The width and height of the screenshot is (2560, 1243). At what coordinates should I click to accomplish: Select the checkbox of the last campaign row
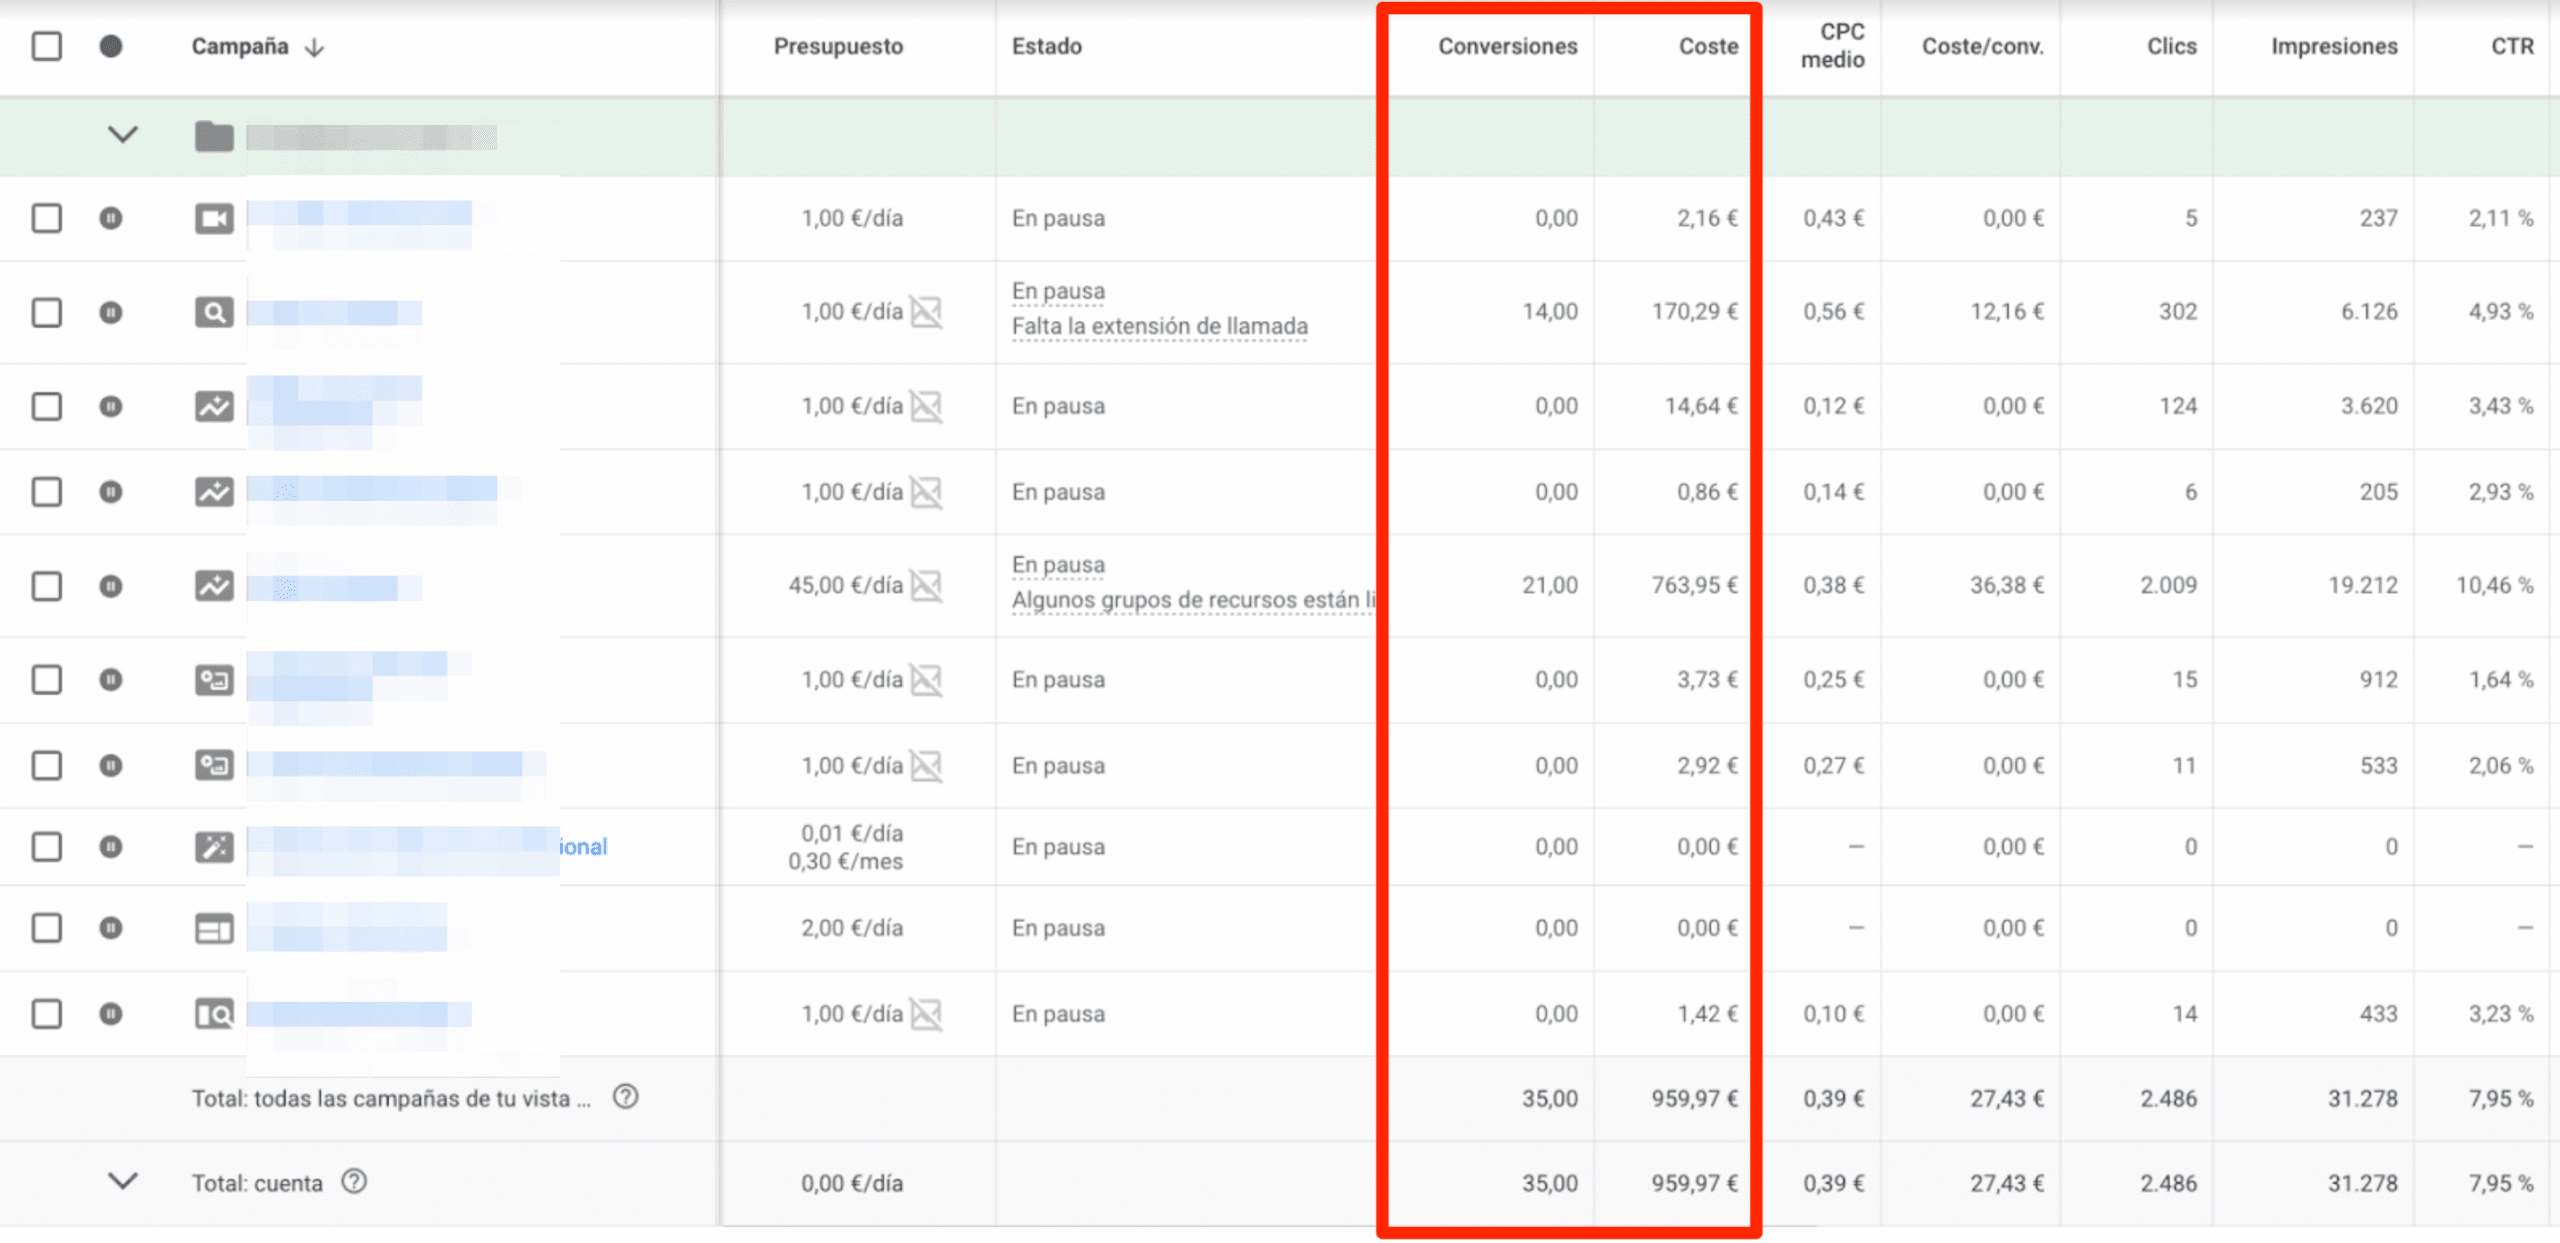(47, 1014)
